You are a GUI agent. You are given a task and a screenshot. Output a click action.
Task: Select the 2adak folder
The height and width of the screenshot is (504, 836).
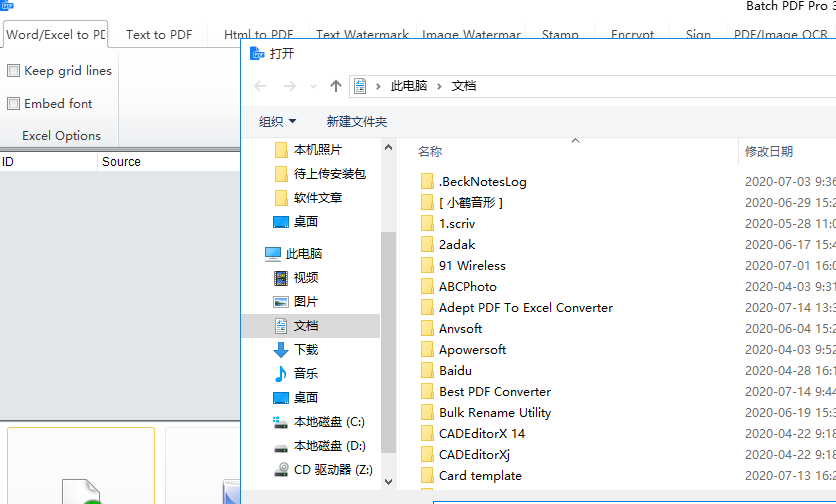(456, 245)
